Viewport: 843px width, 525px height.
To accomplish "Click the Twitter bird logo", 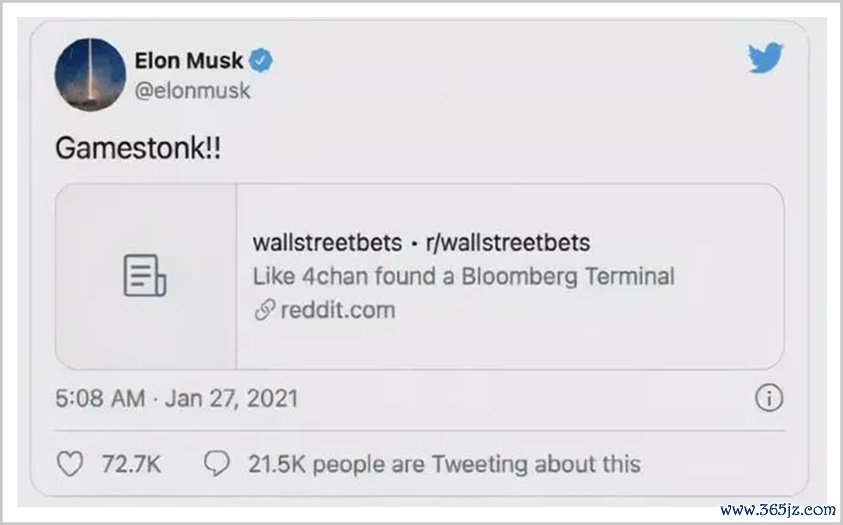I will [x=766, y=57].
